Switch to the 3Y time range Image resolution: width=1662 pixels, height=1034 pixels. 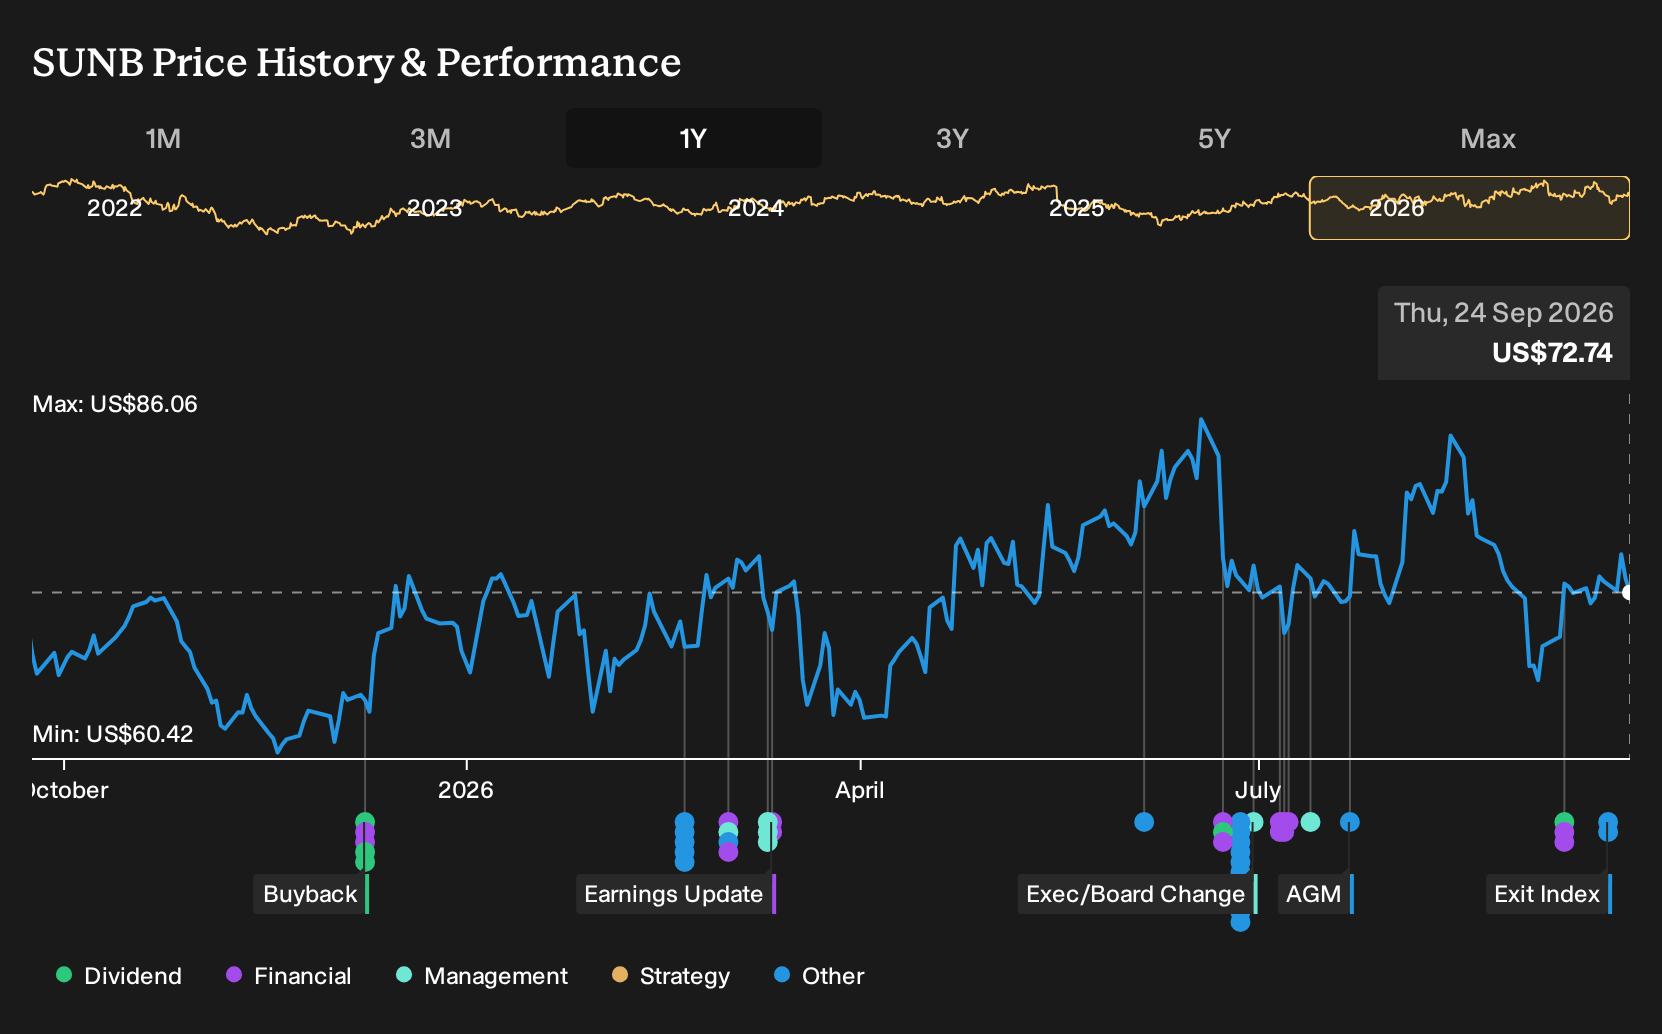click(x=952, y=138)
